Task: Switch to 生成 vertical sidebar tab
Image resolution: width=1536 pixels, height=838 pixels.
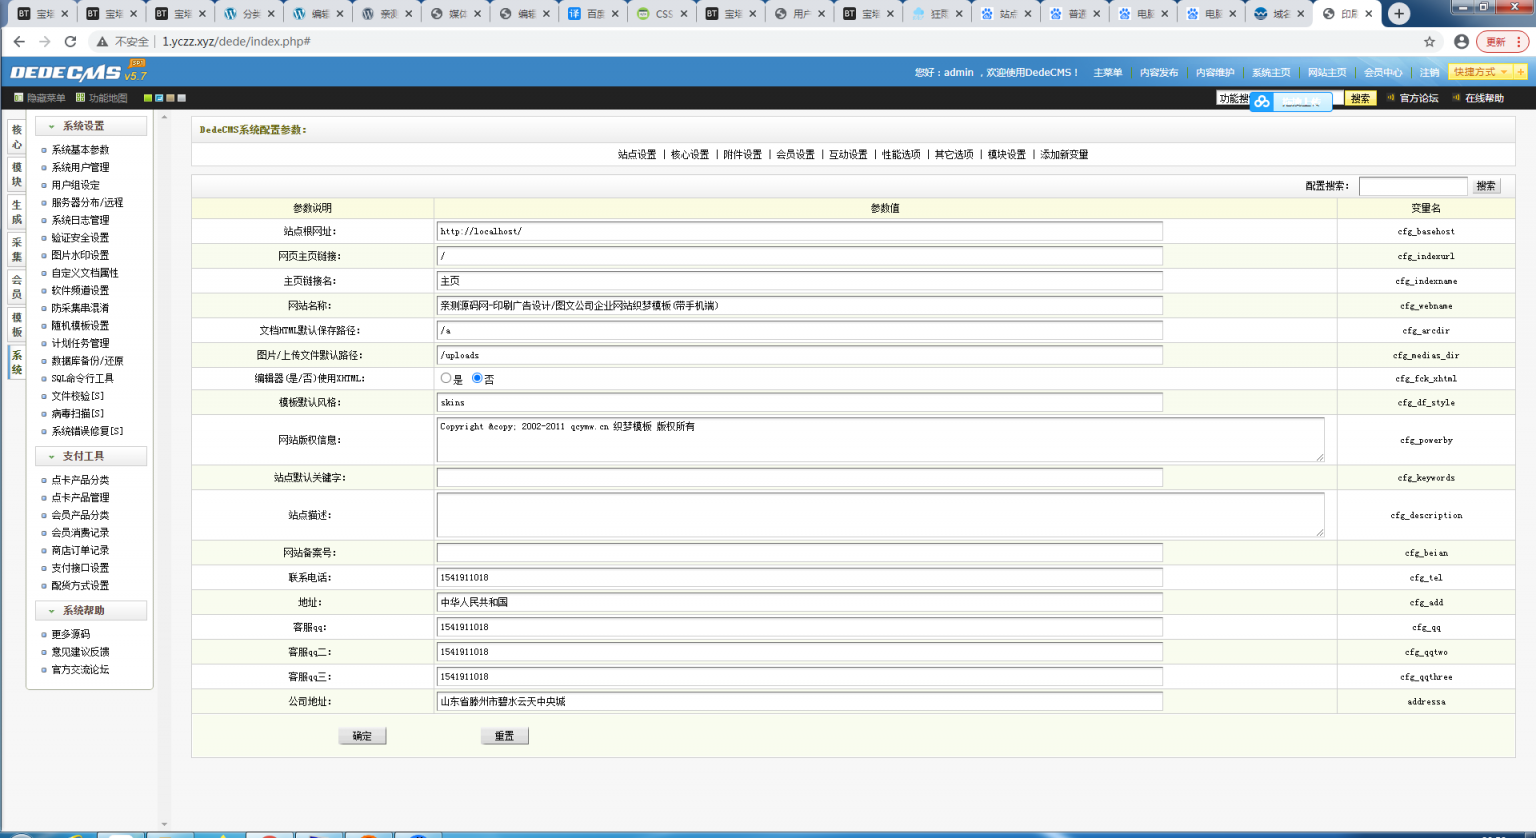Action: pyautogui.click(x=17, y=212)
